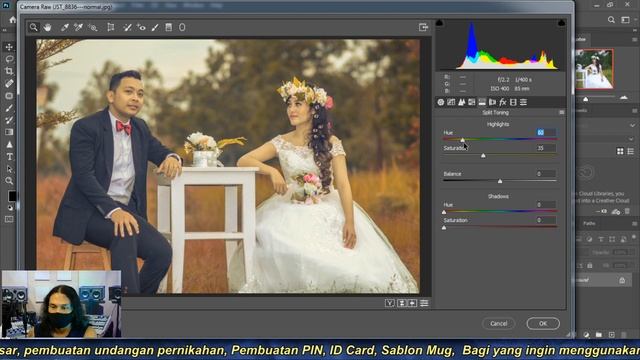Open the workspace switcher icon
Viewport: 640px width, 360px height.
click(625, 20)
